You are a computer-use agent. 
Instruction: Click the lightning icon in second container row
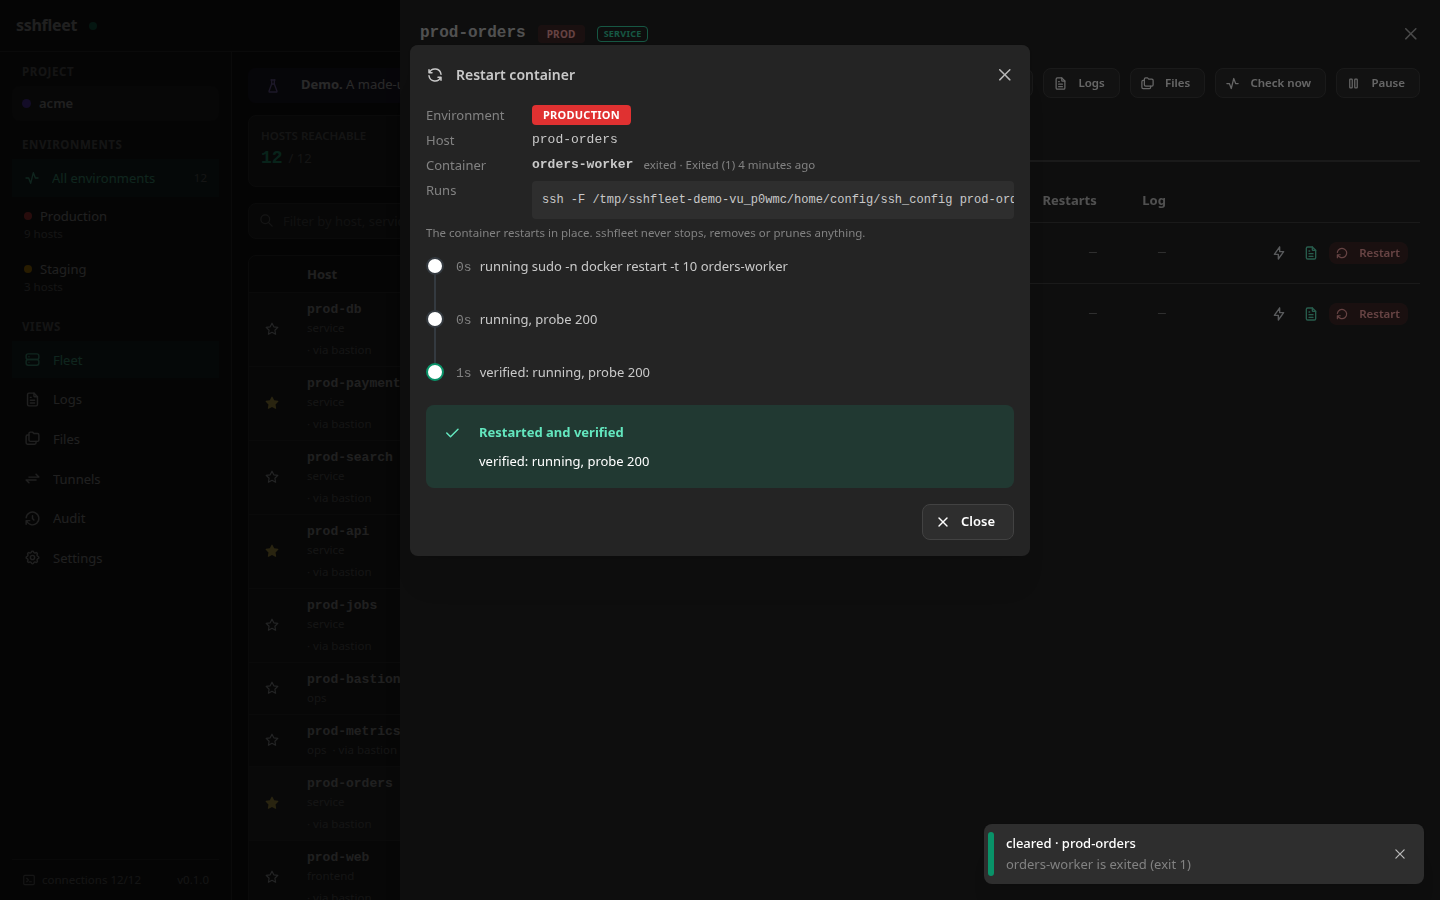pyautogui.click(x=1279, y=314)
